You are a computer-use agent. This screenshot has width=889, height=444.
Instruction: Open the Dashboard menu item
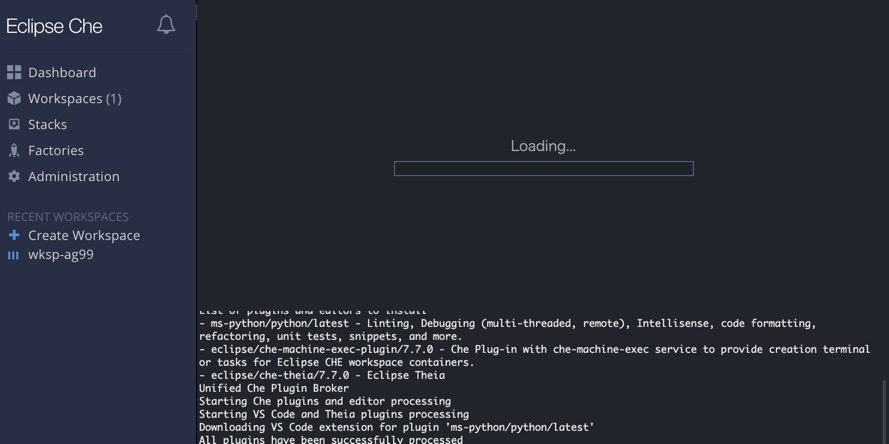tap(62, 73)
